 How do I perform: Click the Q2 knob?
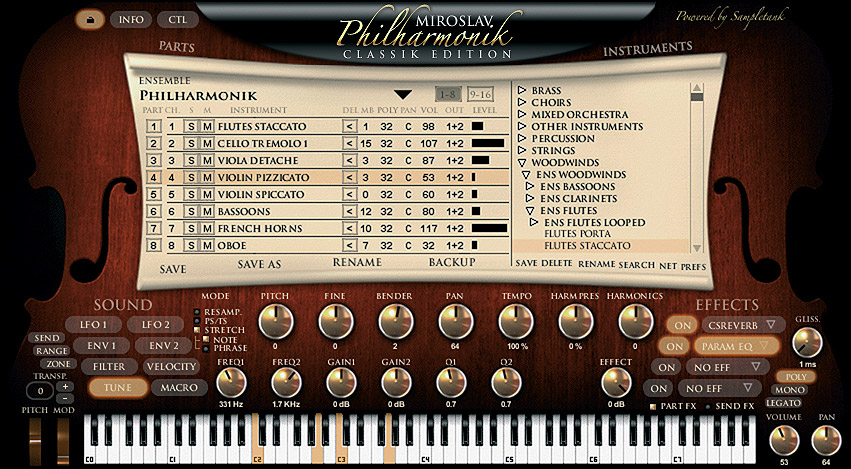[x=506, y=383]
